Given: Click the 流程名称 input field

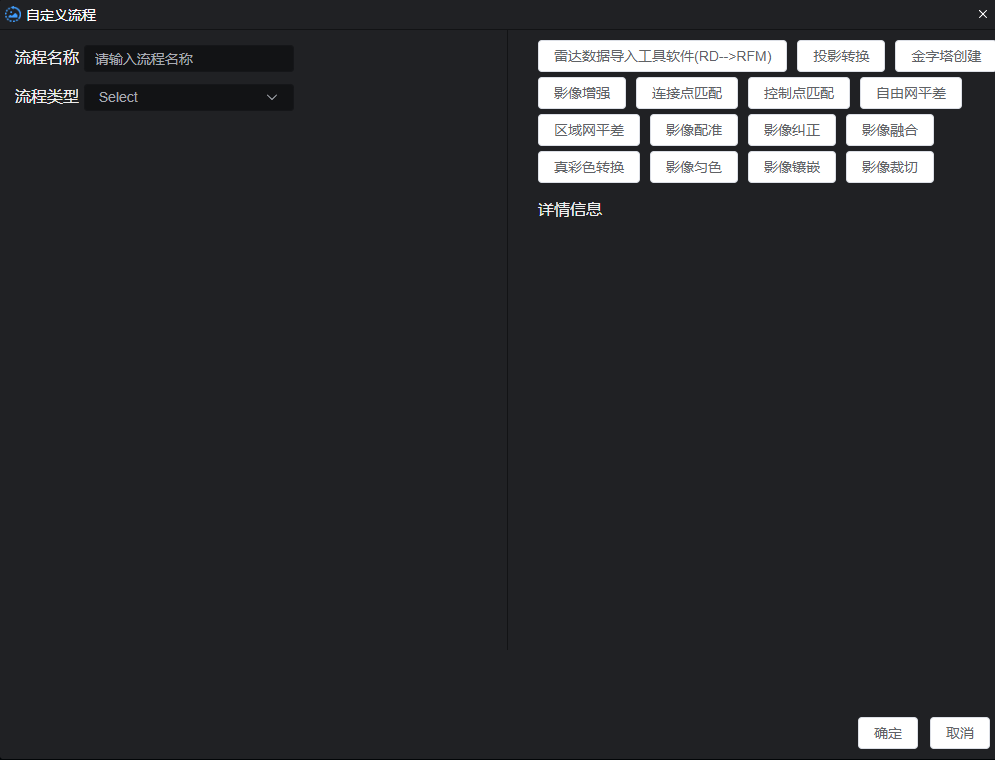Looking at the screenshot, I should 190,59.
